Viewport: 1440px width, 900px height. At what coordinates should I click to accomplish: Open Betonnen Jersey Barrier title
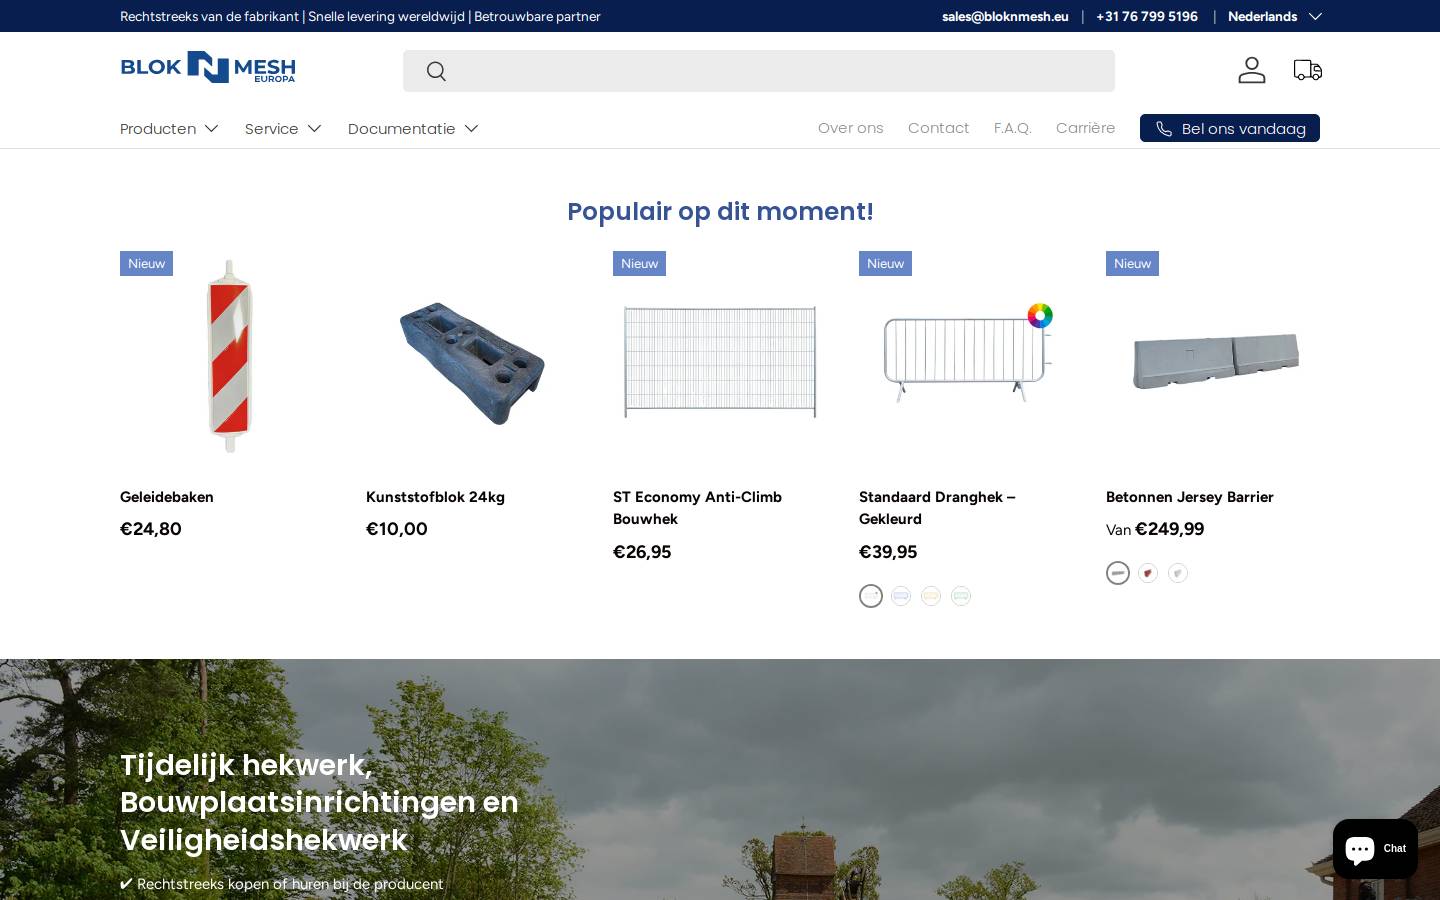[x=1190, y=497]
